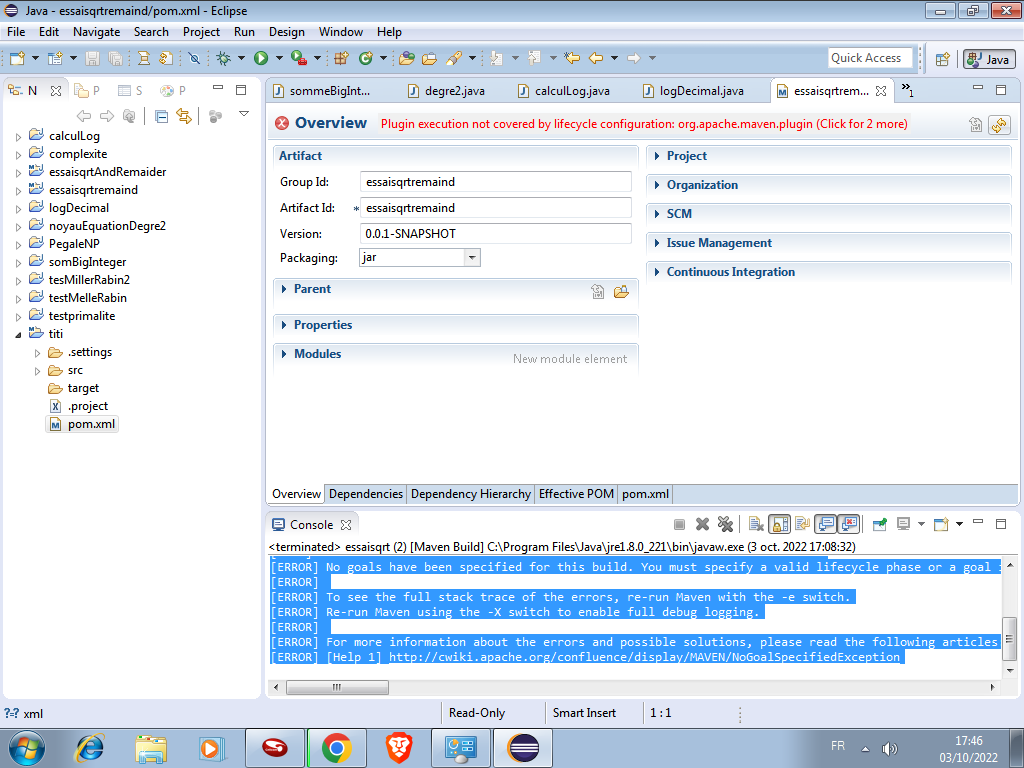The height and width of the screenshot is (768, 1024).
Task: Click the Run with external tools icon
Action: 298,58
